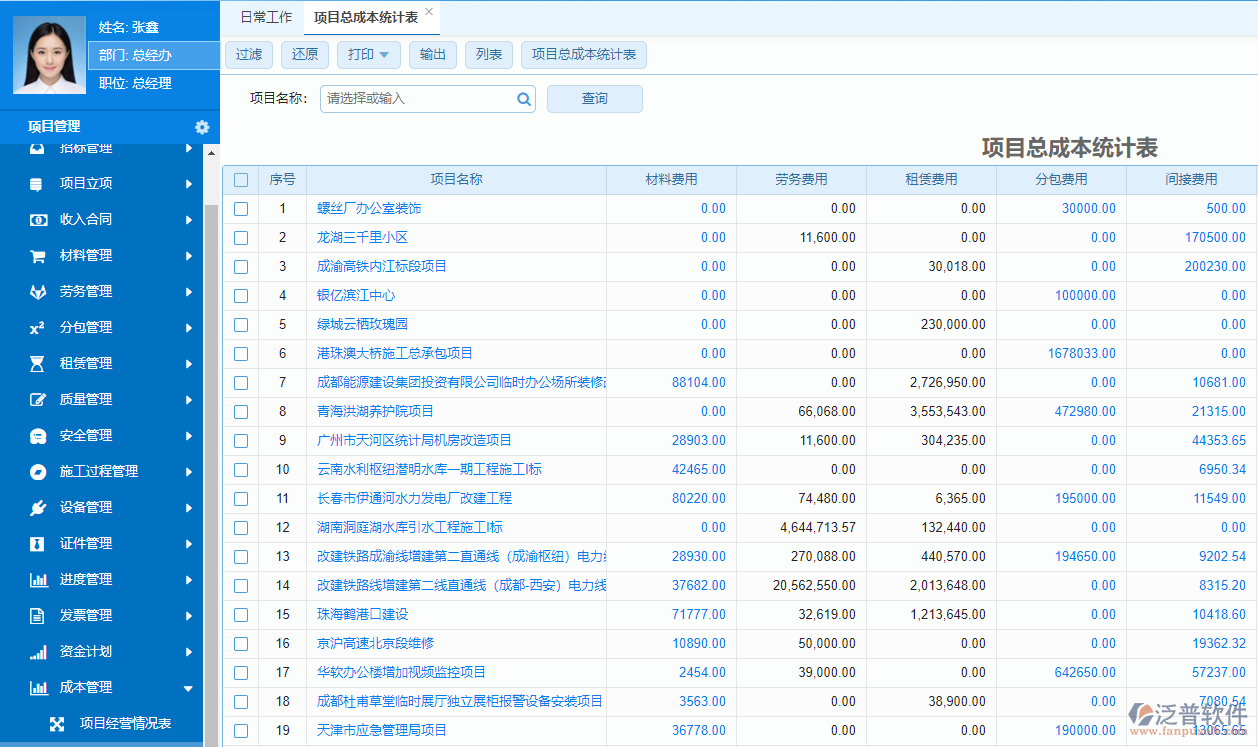Screen dimensions: 1258x747
Task: Check the select-all checkbox in table header
Action: 240,178
